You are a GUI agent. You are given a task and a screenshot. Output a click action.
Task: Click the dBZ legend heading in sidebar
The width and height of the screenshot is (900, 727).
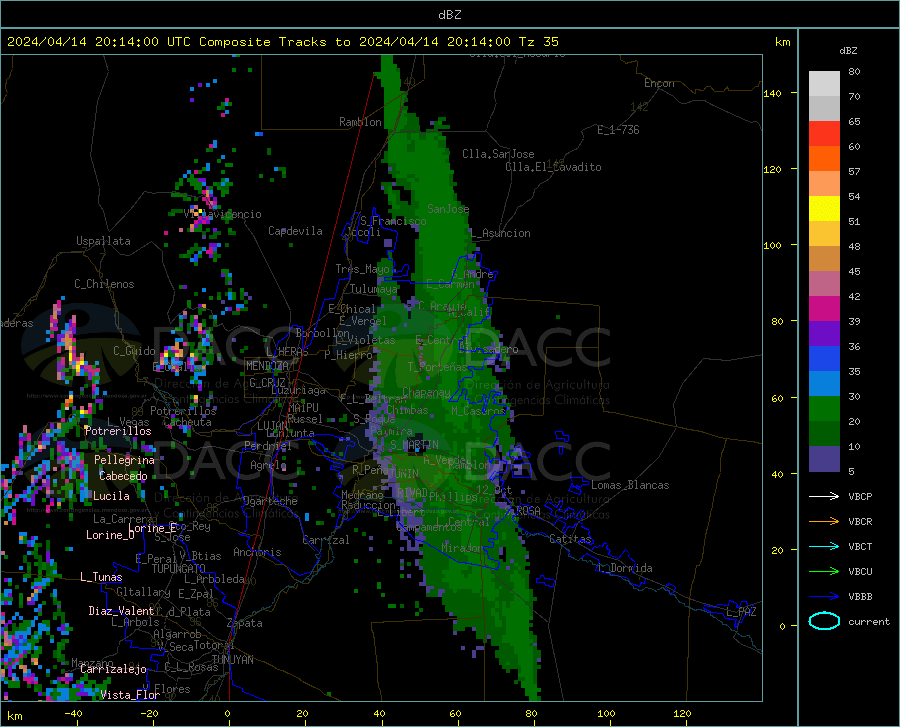coord(848,50)
